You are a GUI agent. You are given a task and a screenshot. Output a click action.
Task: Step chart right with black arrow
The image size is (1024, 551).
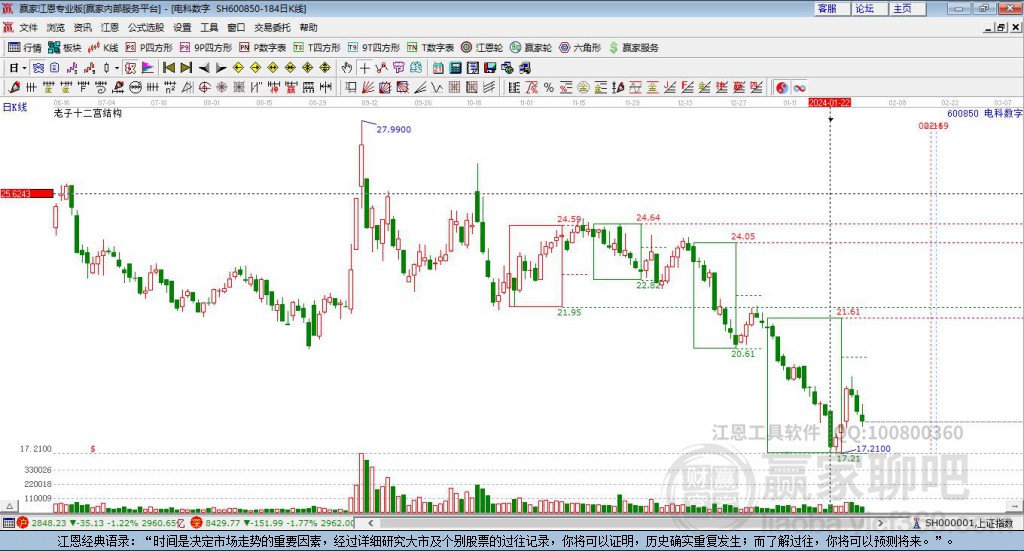point(221,68)
